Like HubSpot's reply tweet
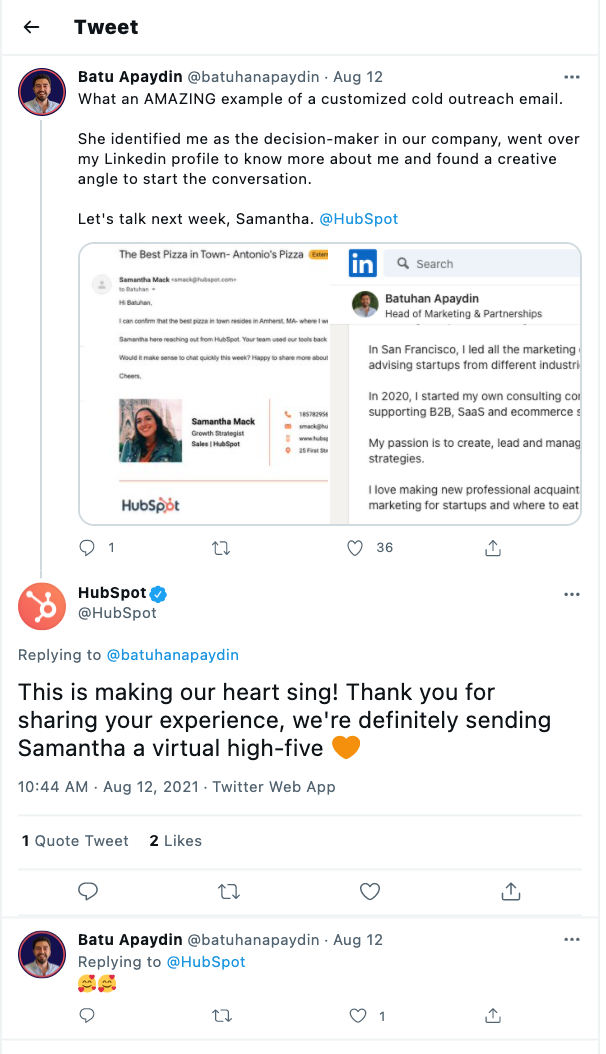Viewport: 606px width, 1054px height. point(370,891)
